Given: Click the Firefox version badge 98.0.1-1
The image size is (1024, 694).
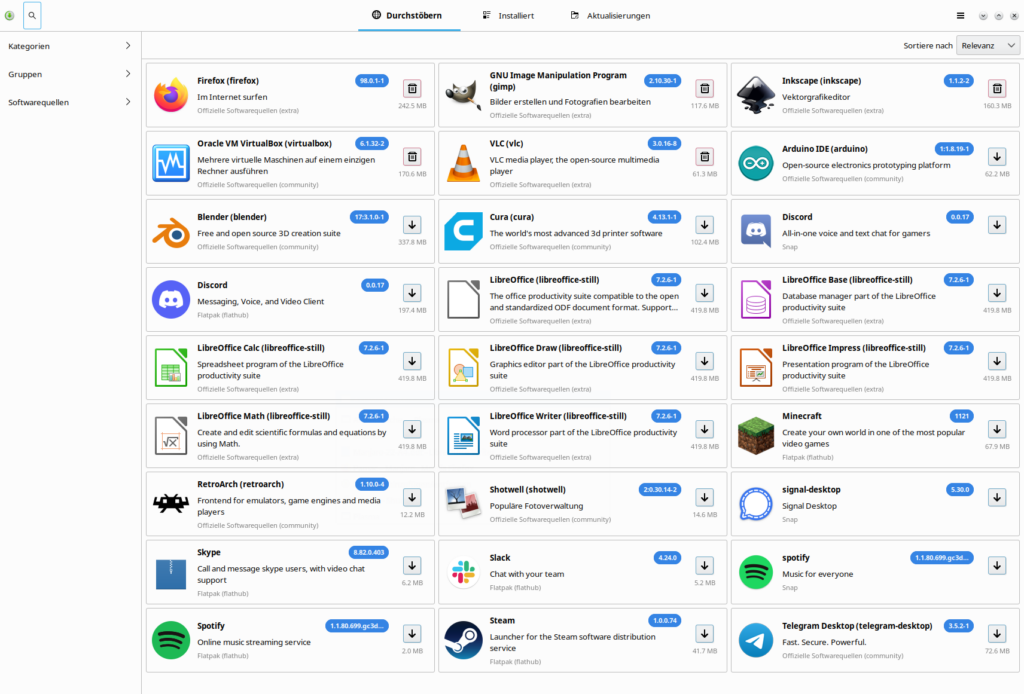Looking at the screenshot, I should tap(372, 81).
